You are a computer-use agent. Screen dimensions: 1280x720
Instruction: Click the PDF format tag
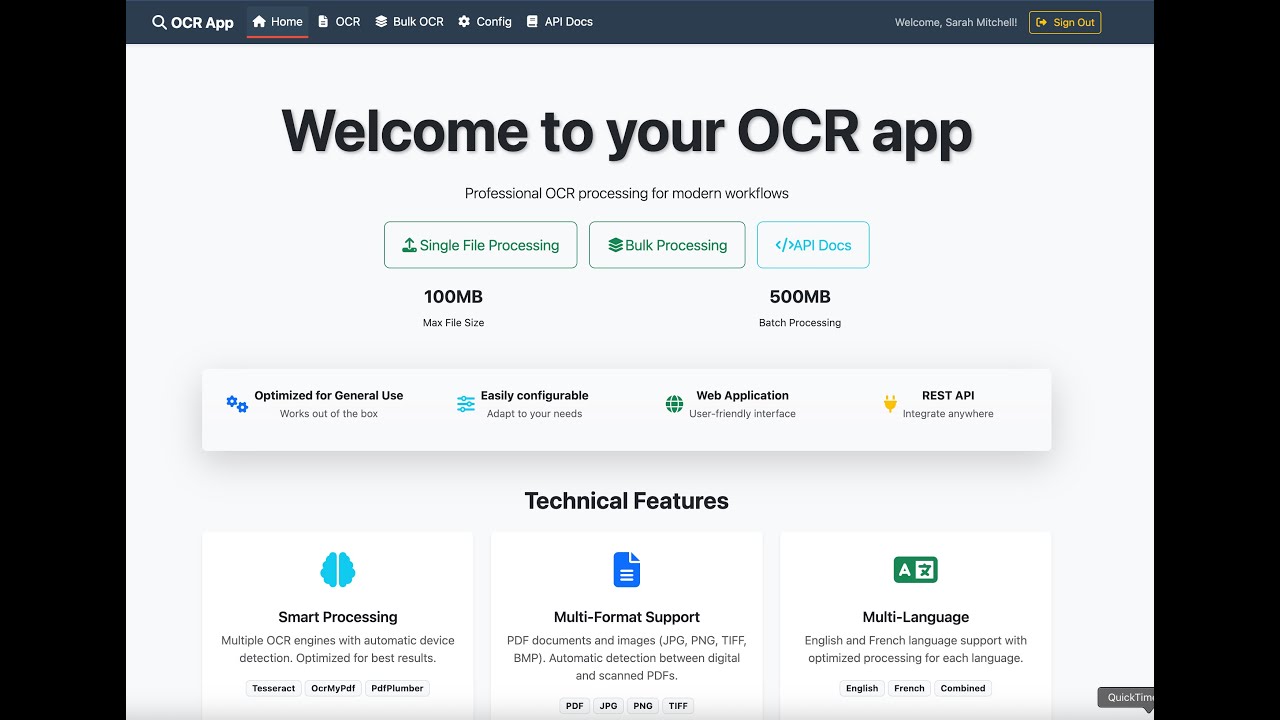click(575, 706)
